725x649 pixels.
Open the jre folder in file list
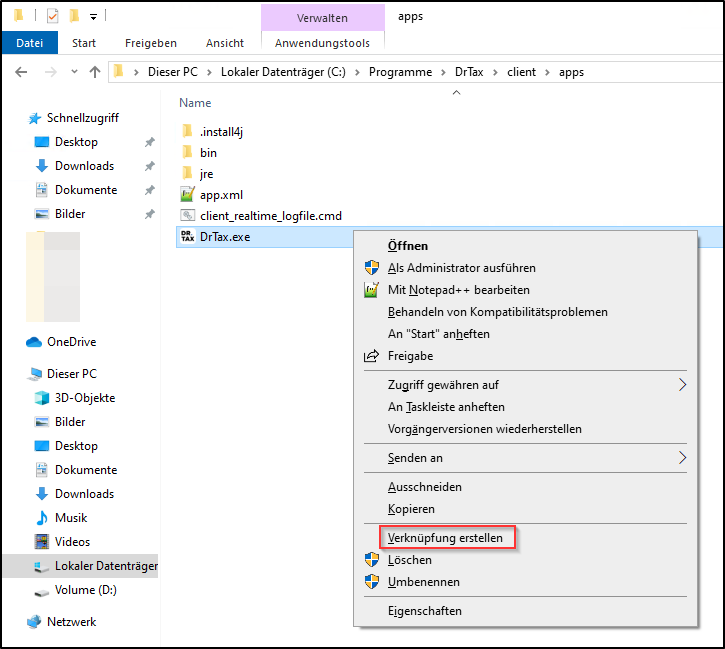pos(206,174)
